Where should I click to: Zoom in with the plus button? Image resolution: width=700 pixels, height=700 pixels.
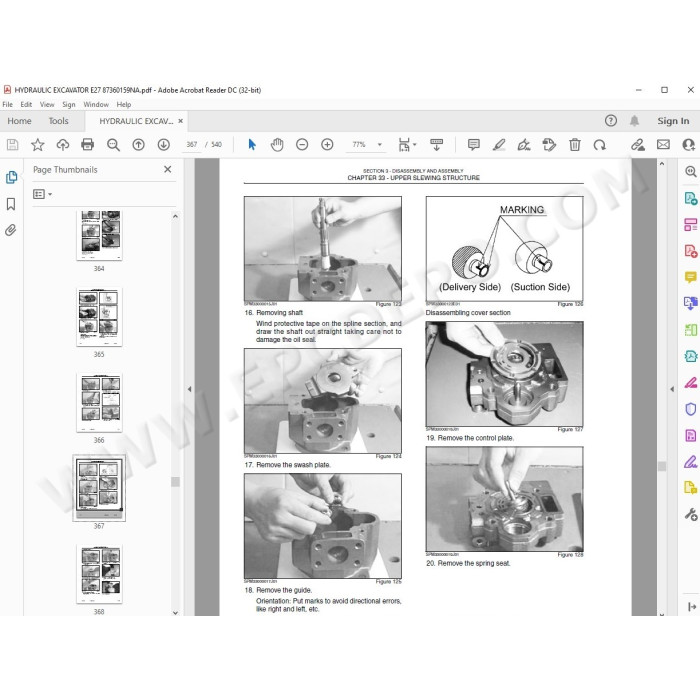point(327,144)
